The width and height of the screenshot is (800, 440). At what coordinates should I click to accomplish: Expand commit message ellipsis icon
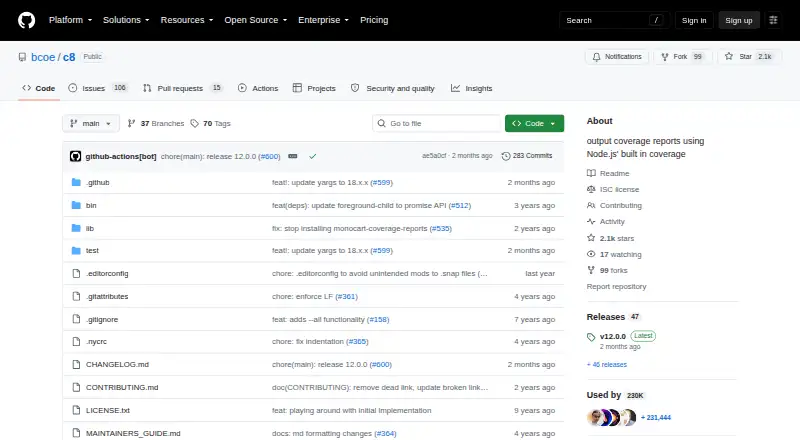click(293, 156)
